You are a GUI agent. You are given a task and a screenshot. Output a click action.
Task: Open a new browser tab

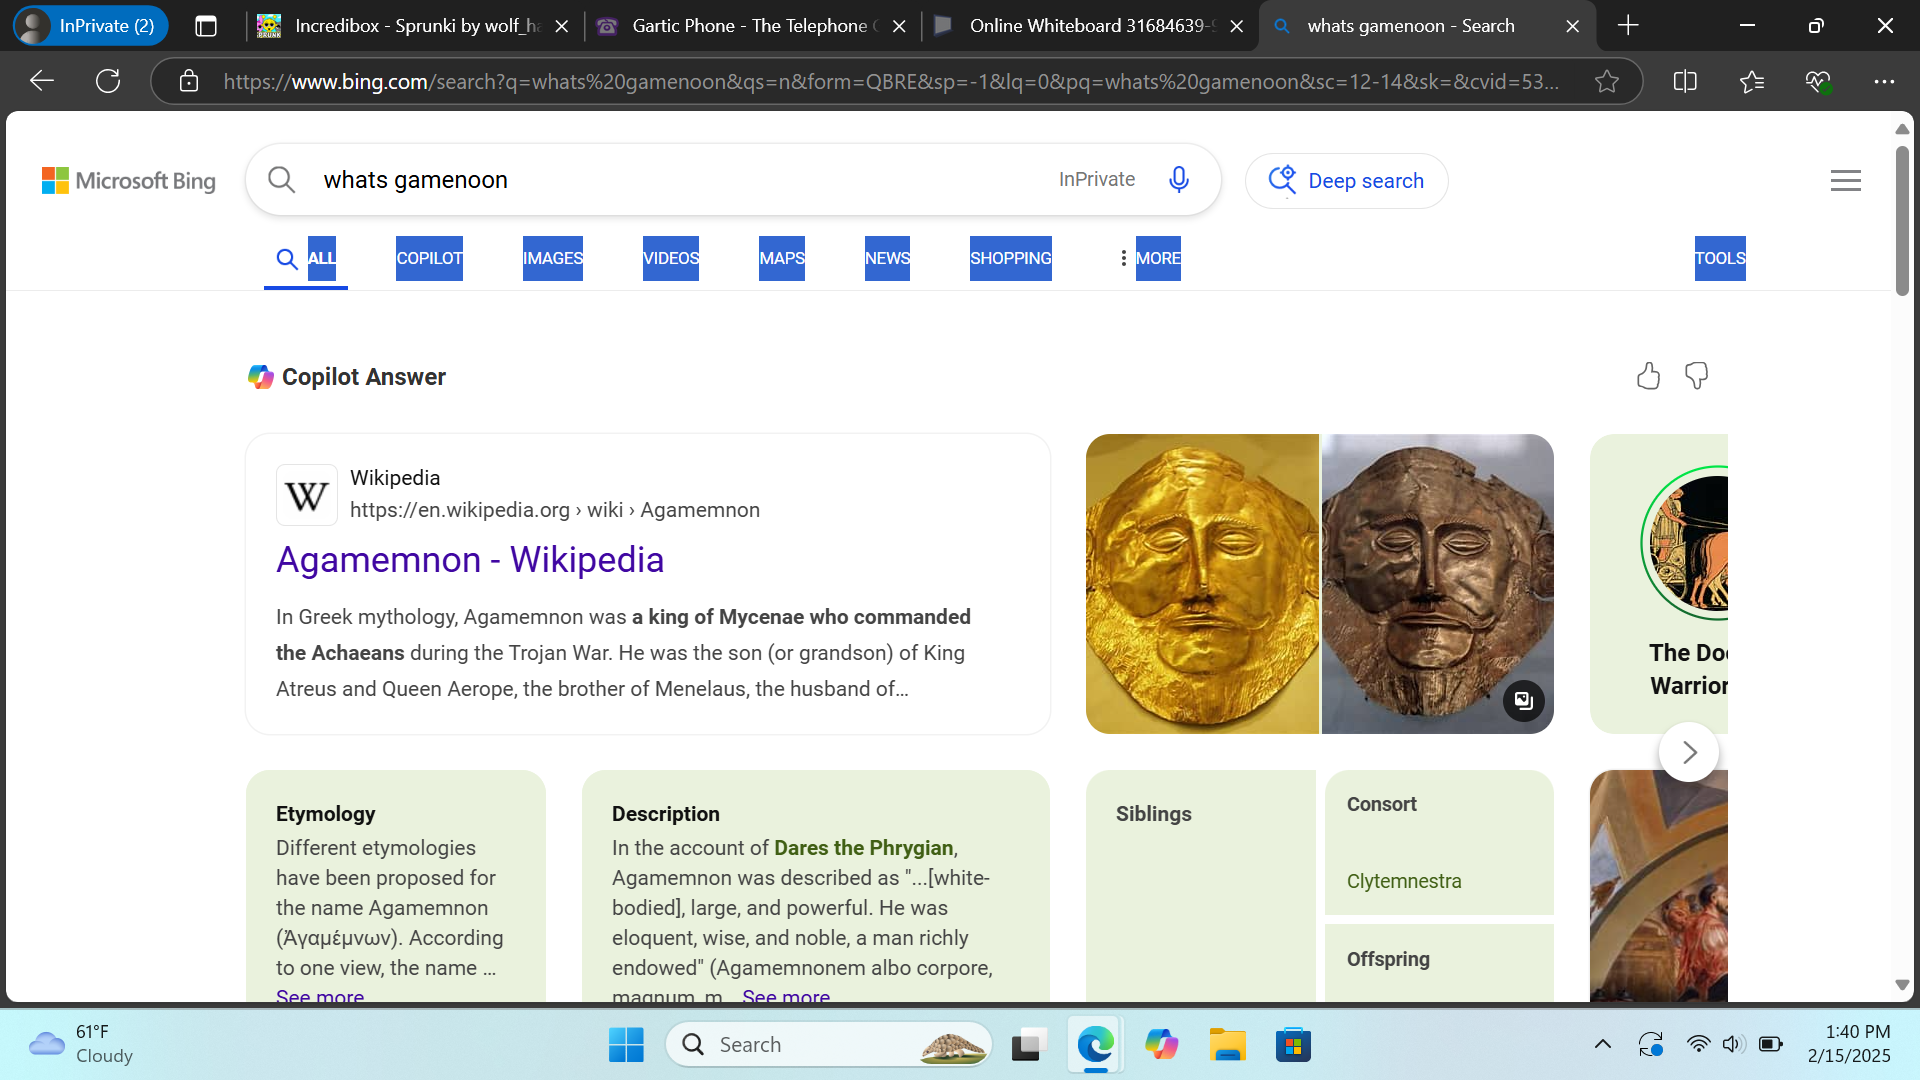1628,26
